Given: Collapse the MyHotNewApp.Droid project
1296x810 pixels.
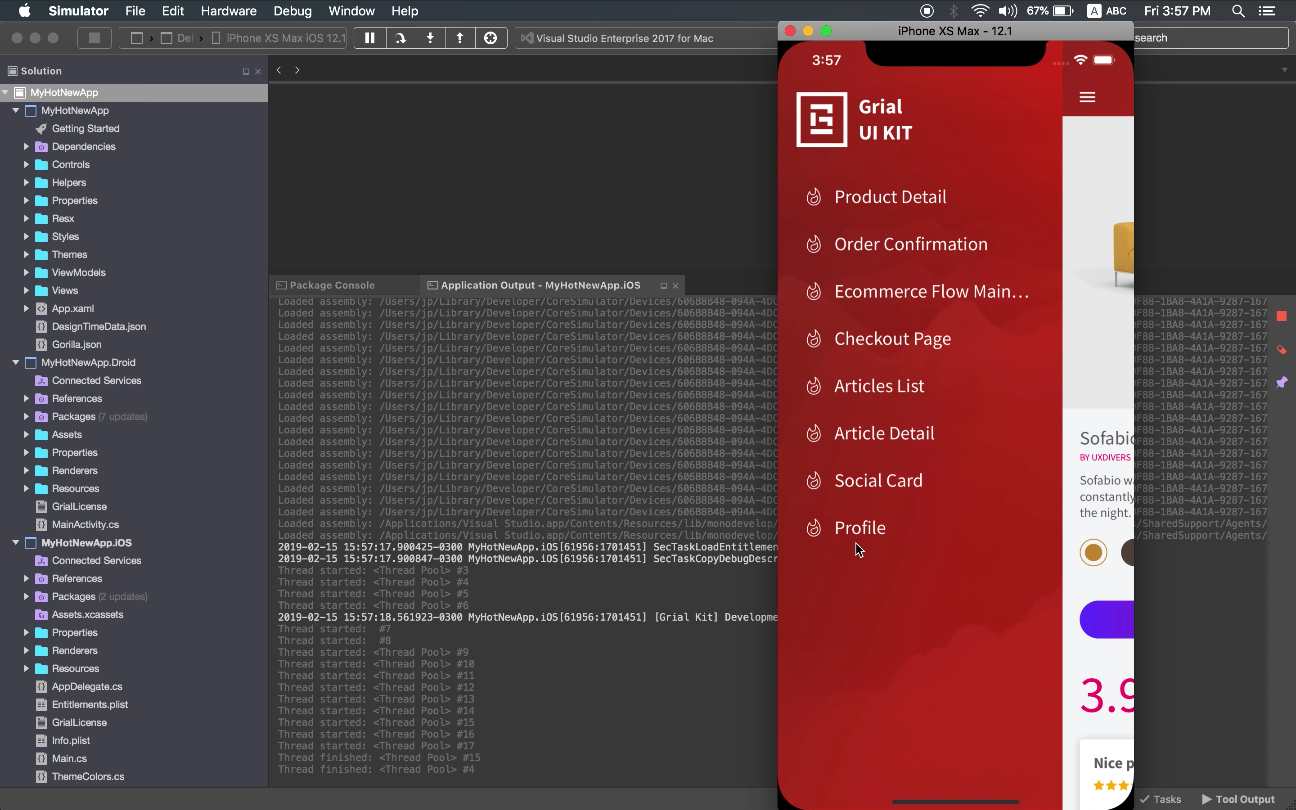Looking at the screenshot, I should coord(16,362).
